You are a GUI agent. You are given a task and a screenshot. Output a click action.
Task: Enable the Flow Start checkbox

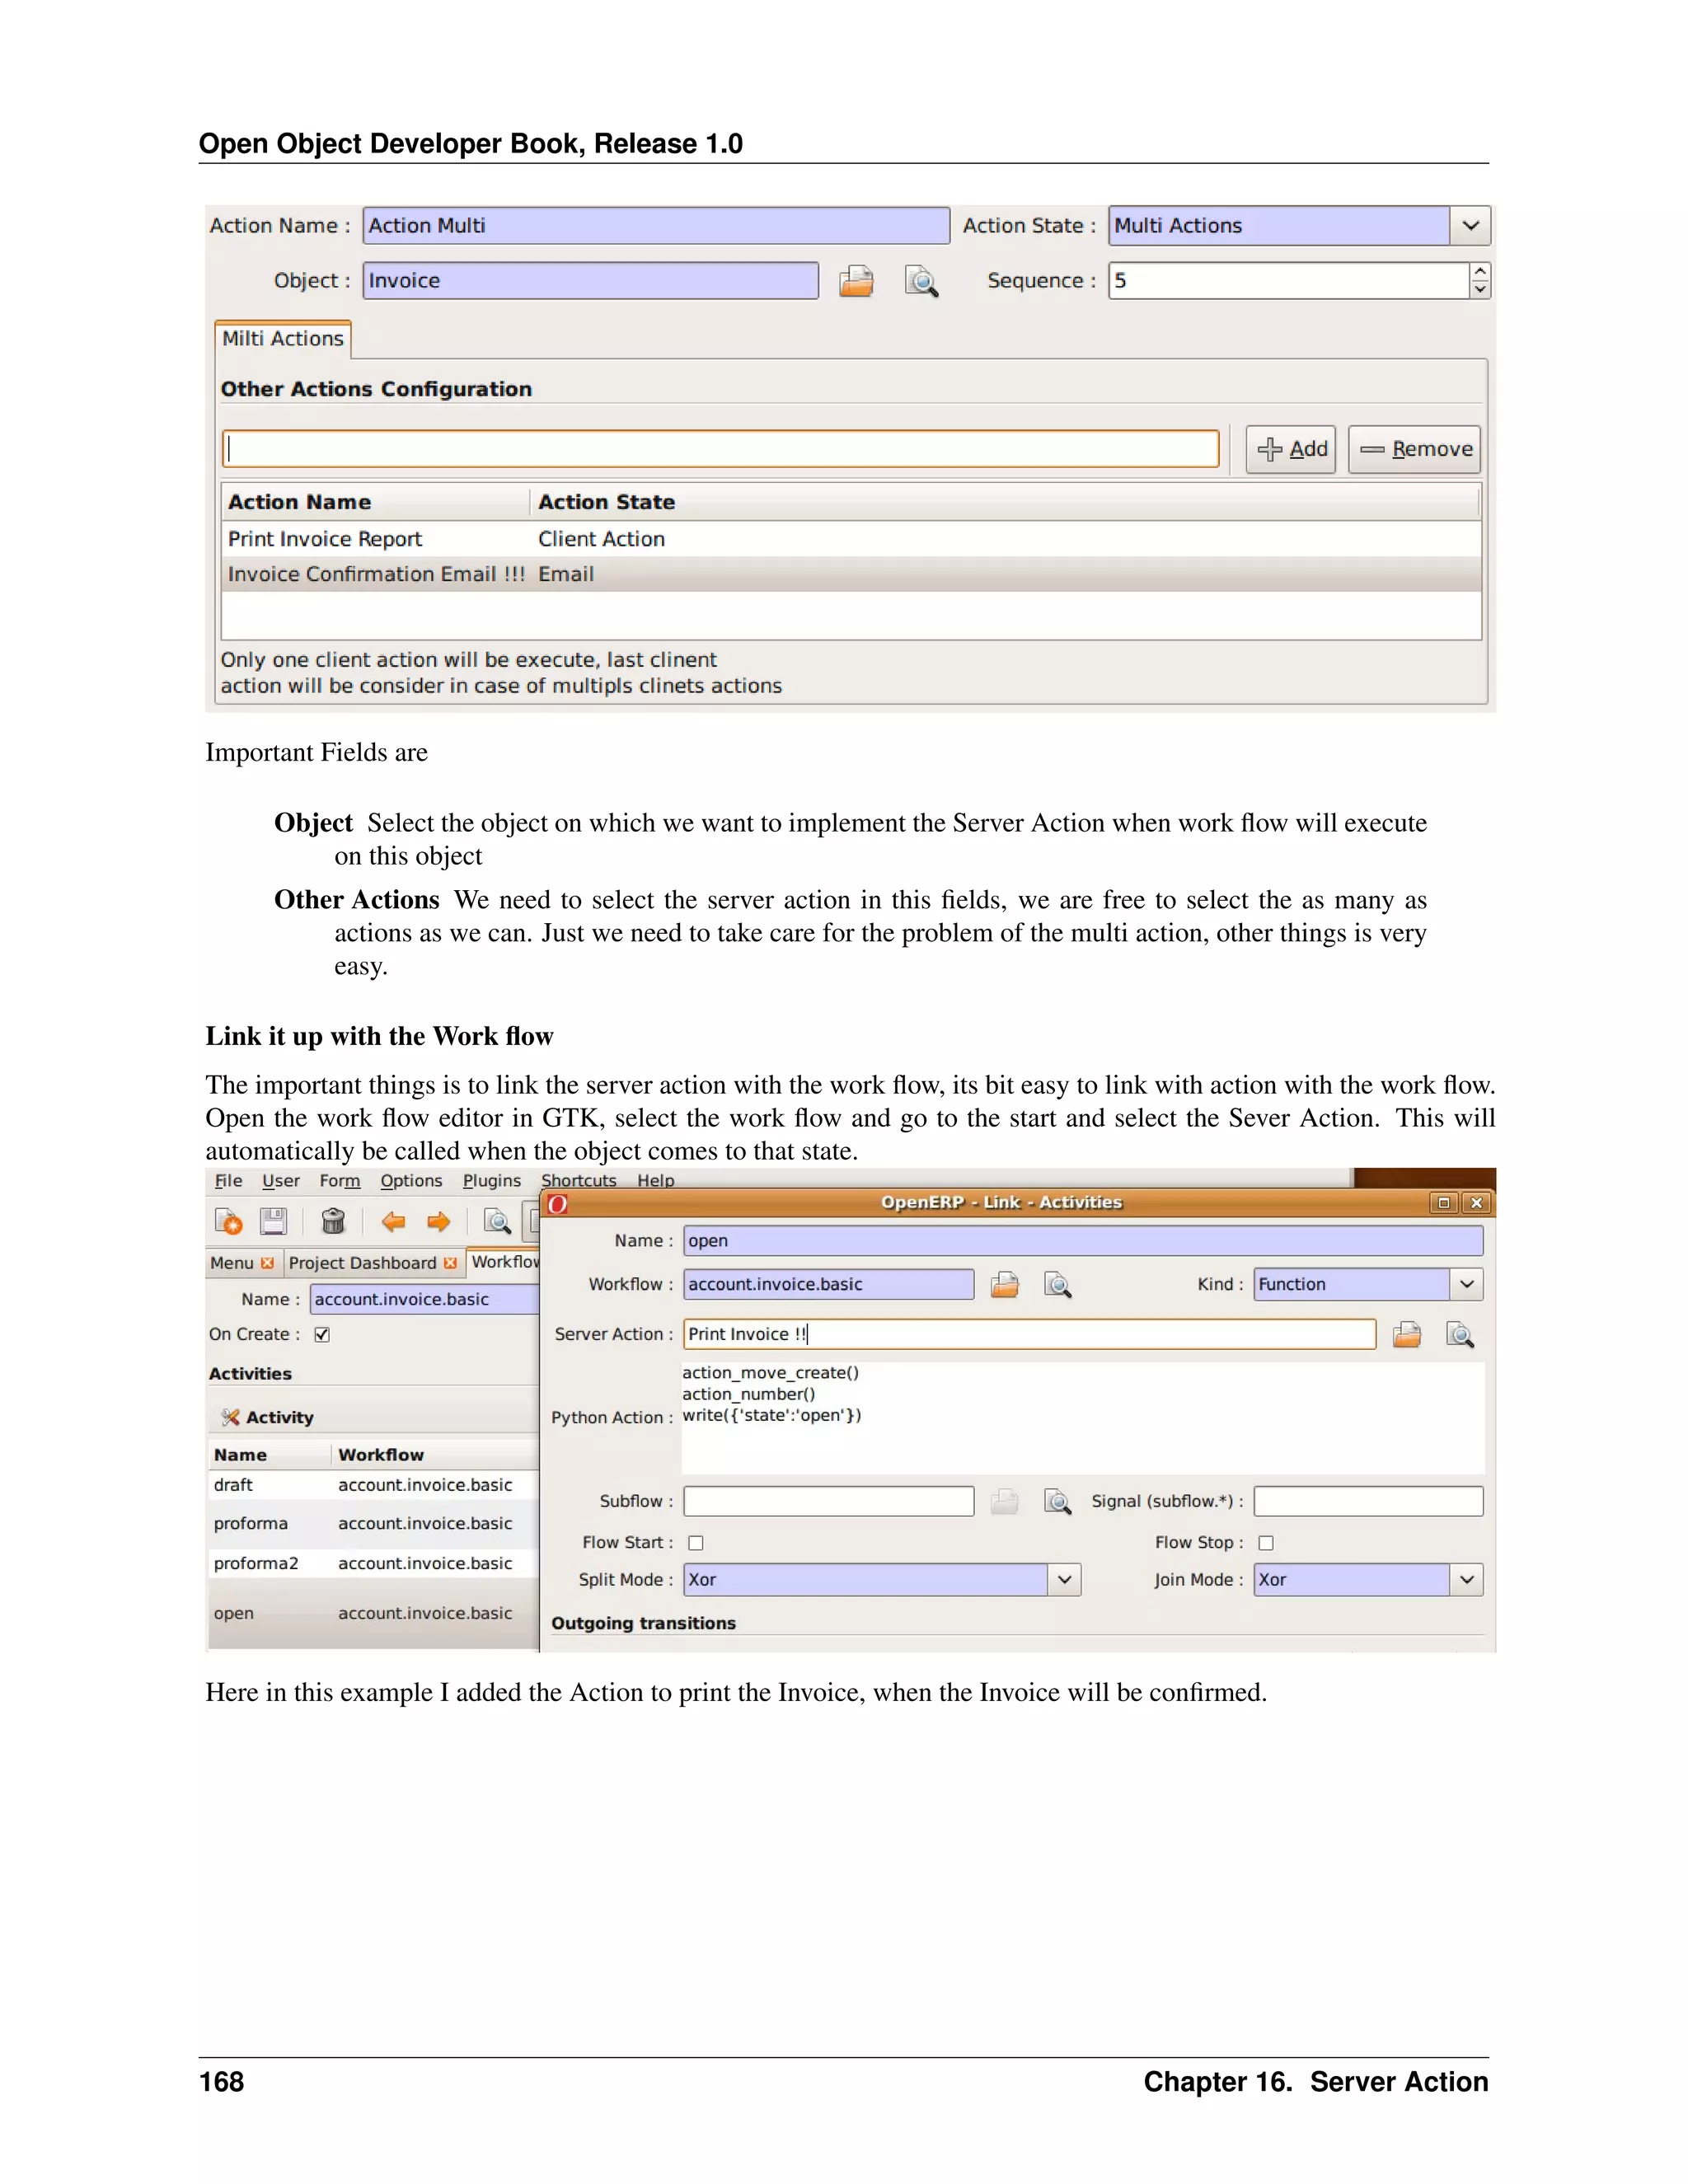696,1542
